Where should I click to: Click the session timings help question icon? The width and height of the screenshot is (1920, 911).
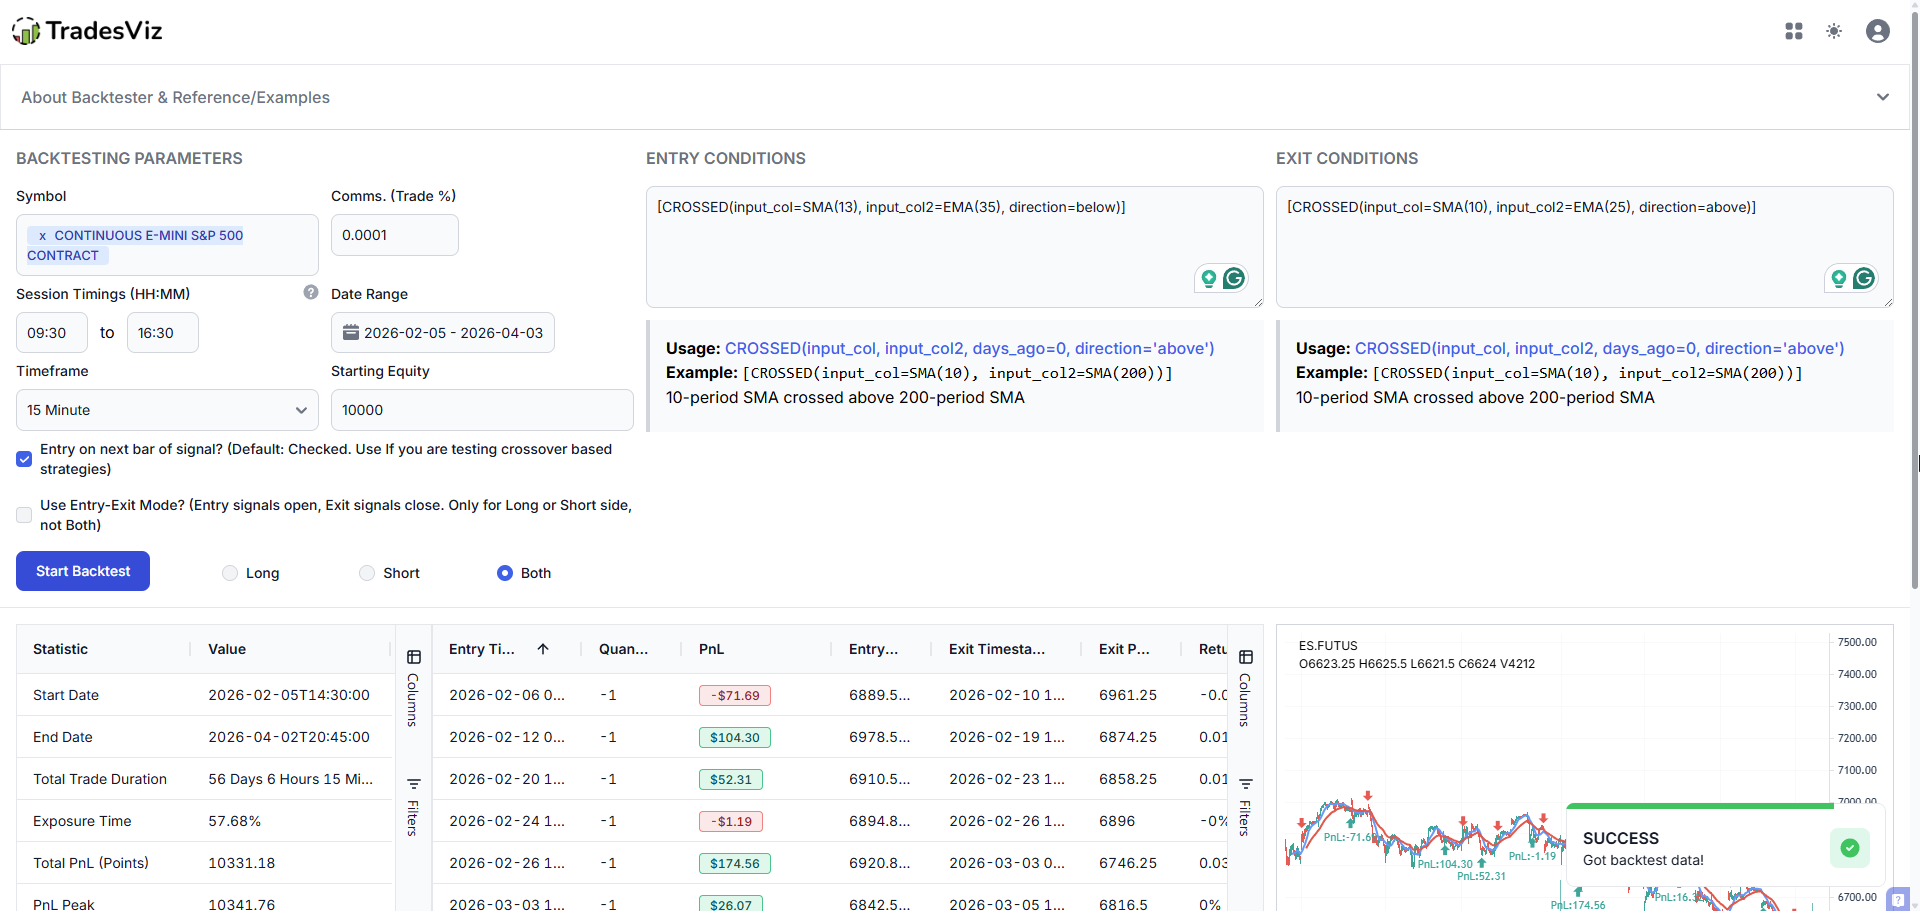(x=311, y=292)
